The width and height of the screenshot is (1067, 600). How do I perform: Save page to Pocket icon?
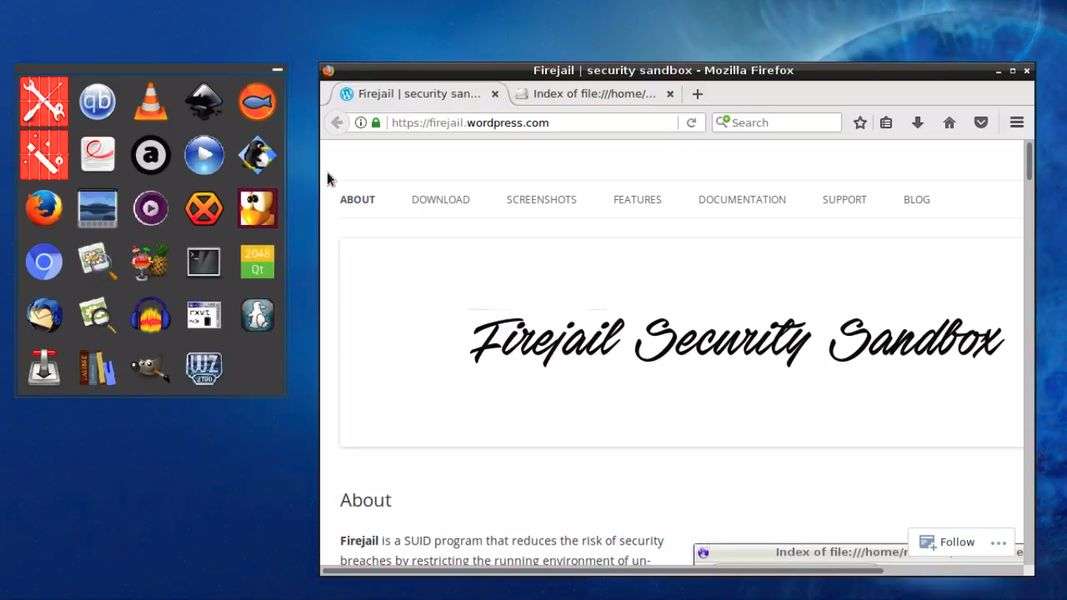981,122
